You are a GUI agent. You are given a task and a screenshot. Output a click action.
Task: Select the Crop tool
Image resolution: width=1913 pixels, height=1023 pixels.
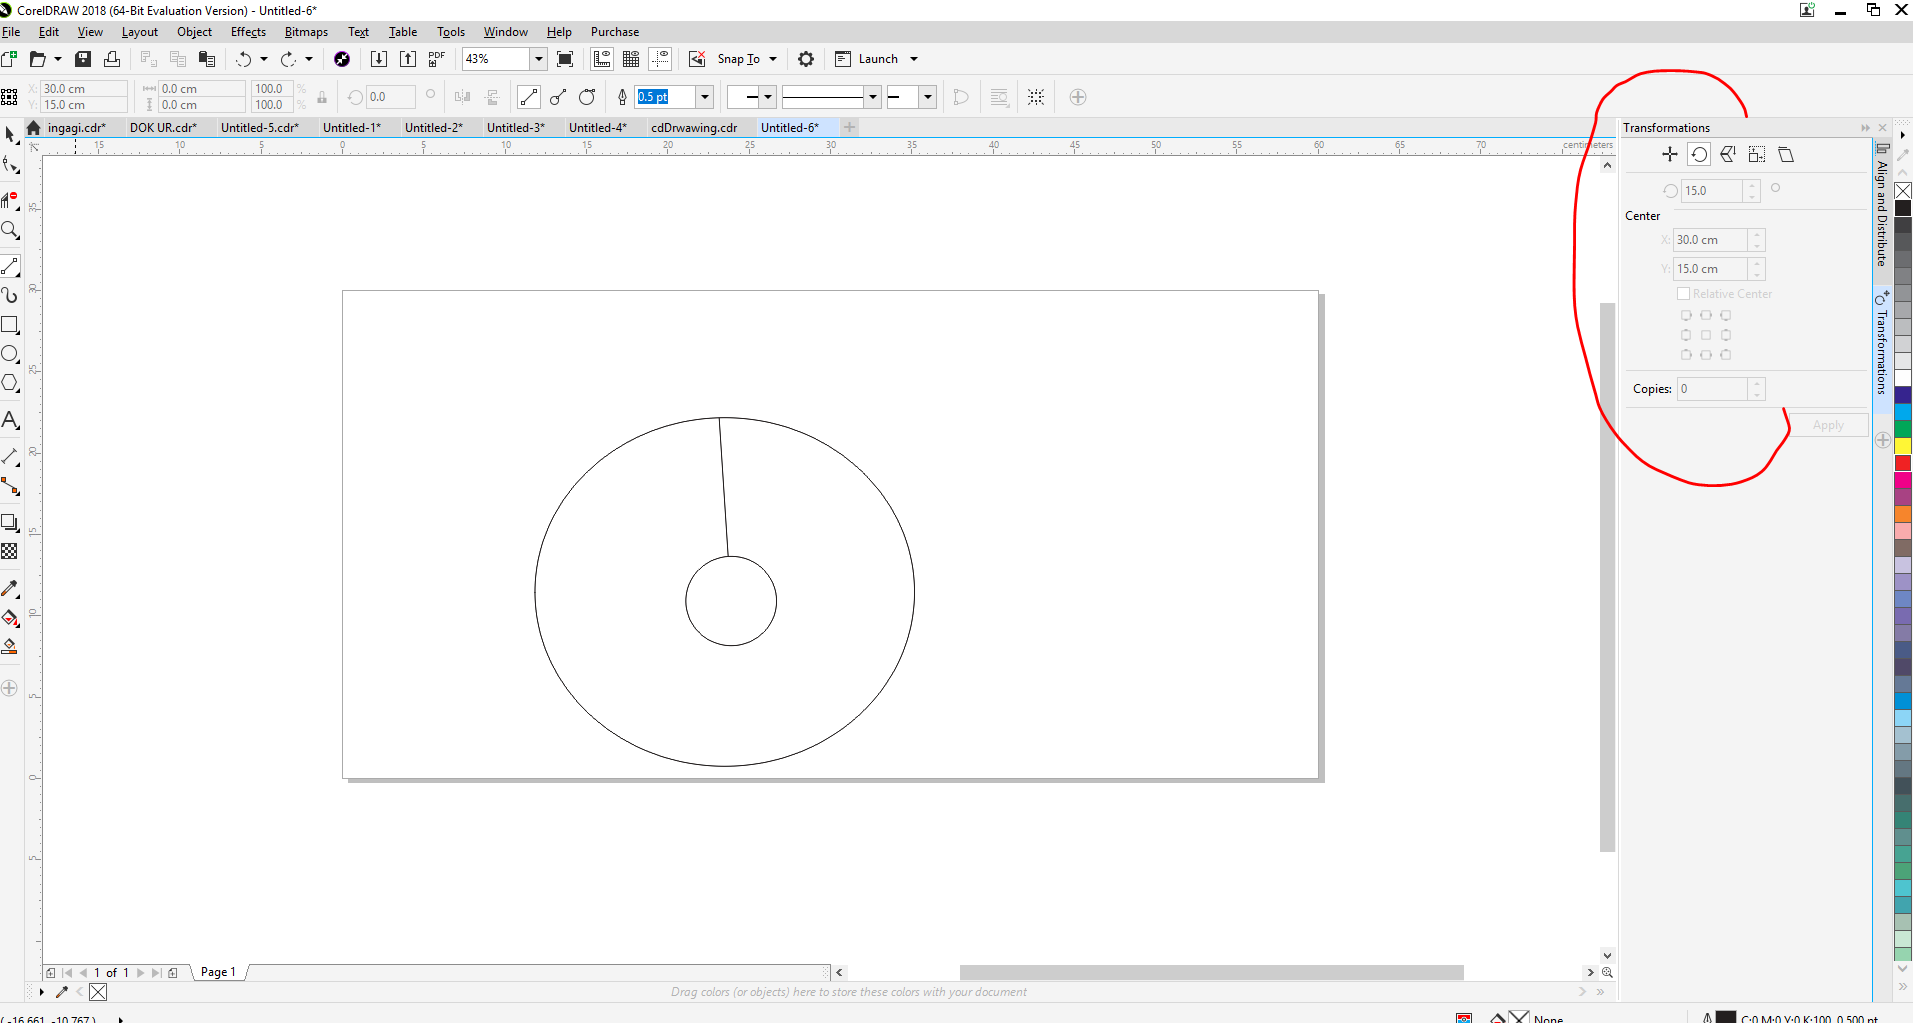click(x=11, y=199)
